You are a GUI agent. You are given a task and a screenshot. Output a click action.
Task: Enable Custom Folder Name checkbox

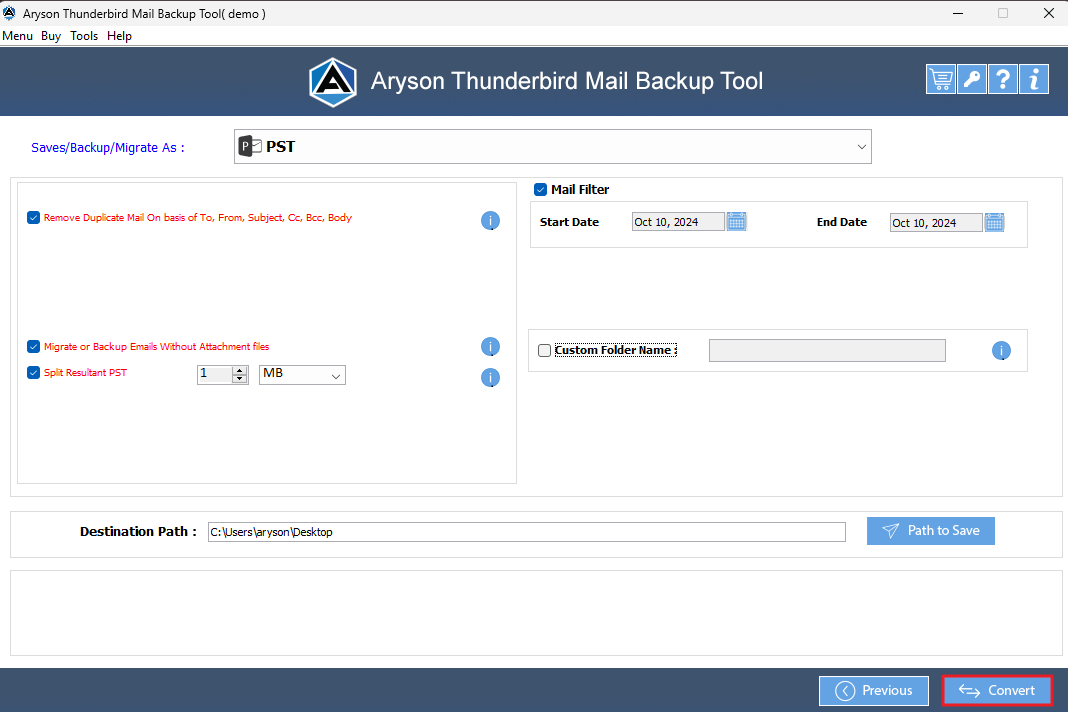pos(544,350)
